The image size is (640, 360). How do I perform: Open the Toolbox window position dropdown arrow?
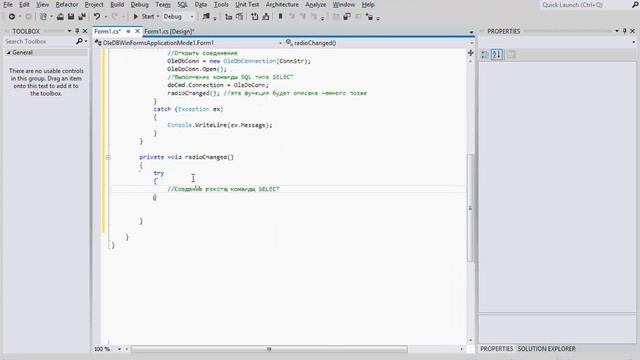pyautogui.click(x=69, y=31)
